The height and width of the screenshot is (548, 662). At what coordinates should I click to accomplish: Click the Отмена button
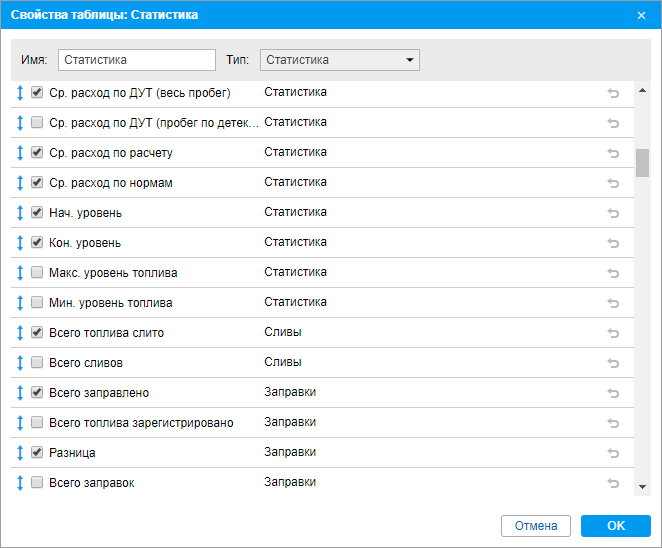536,526
